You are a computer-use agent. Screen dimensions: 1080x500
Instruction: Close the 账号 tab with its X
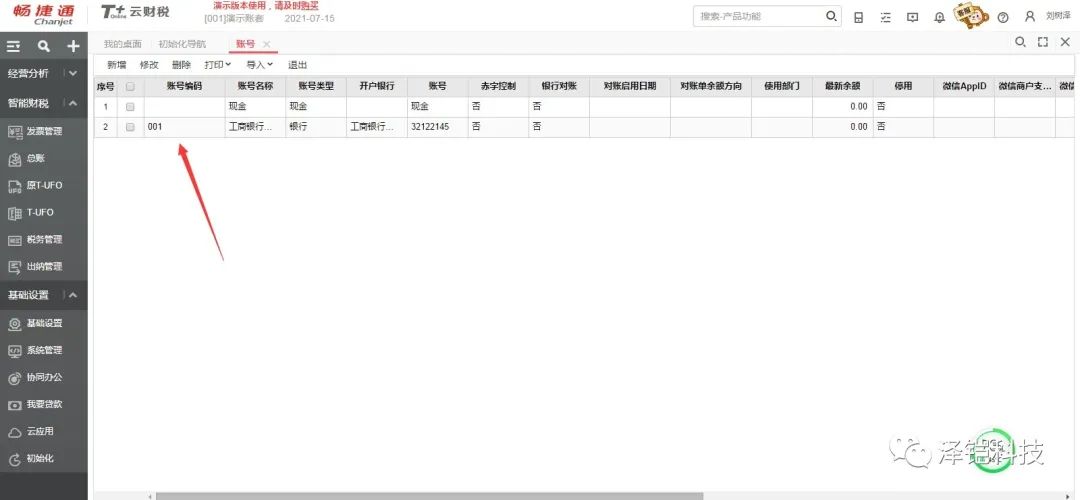click(267, 44)
